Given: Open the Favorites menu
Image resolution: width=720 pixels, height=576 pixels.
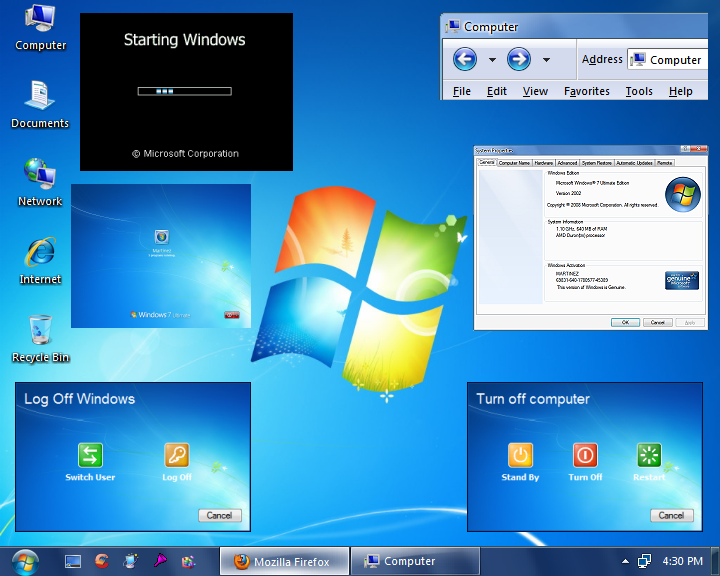Looking at the screenshot, I should tap(586, 91).
